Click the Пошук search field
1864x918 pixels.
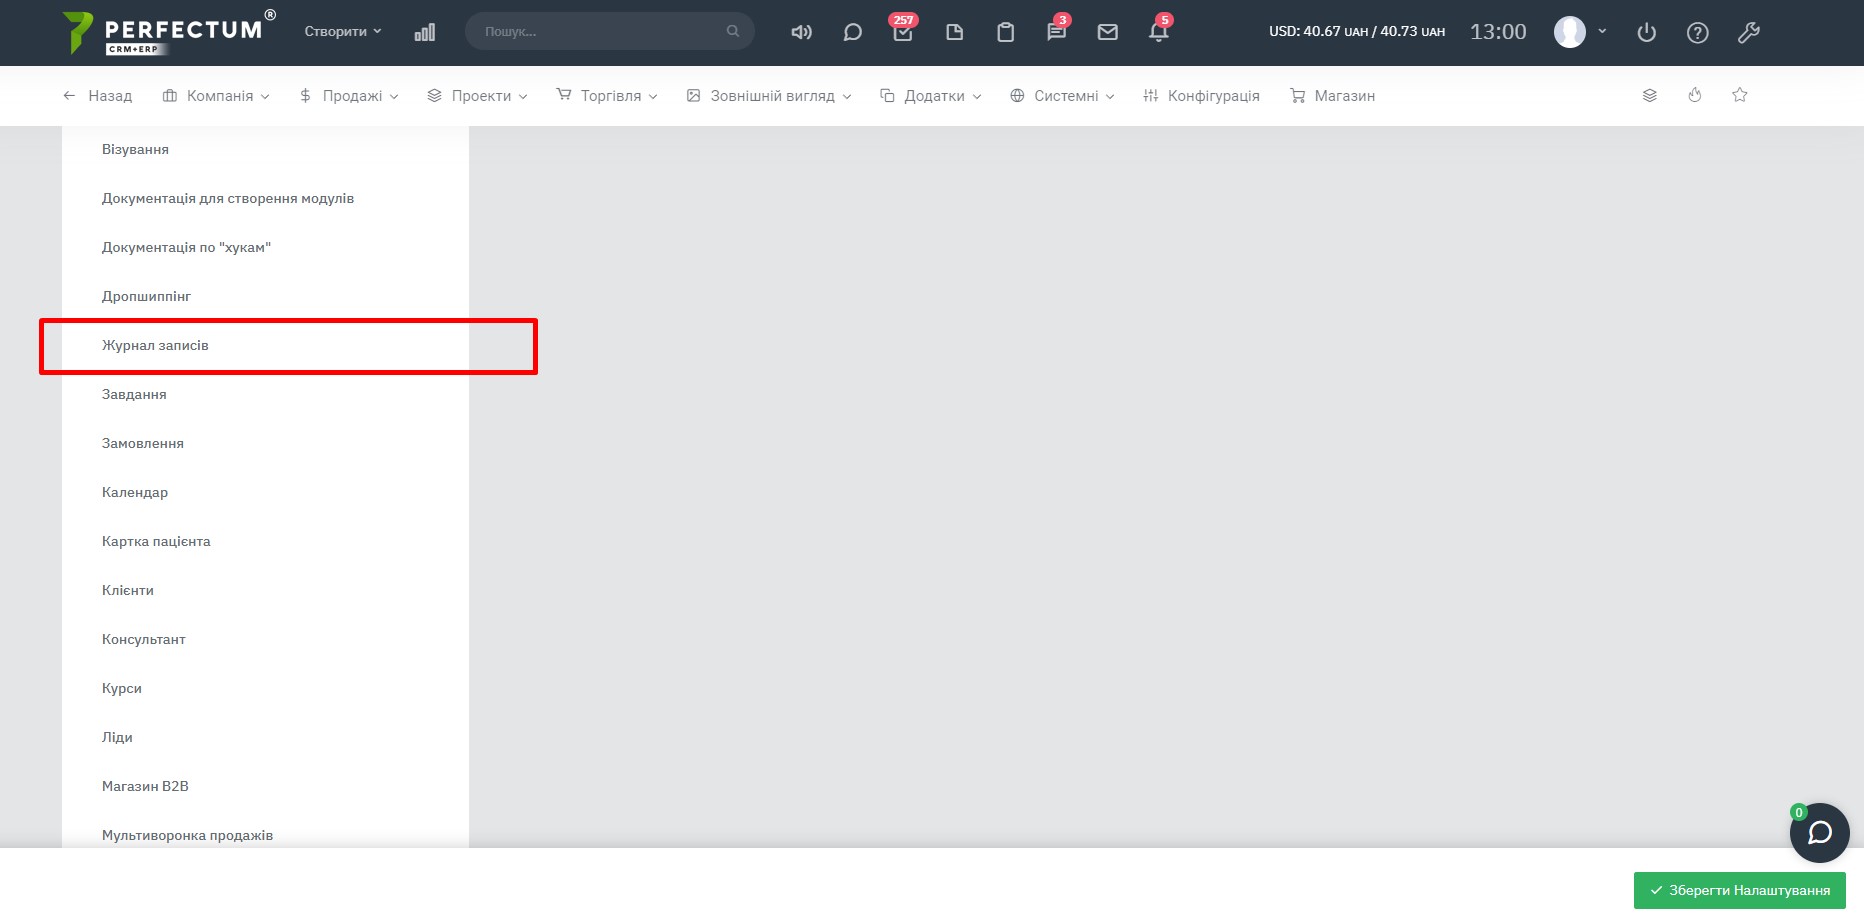[x=600, y=32]
